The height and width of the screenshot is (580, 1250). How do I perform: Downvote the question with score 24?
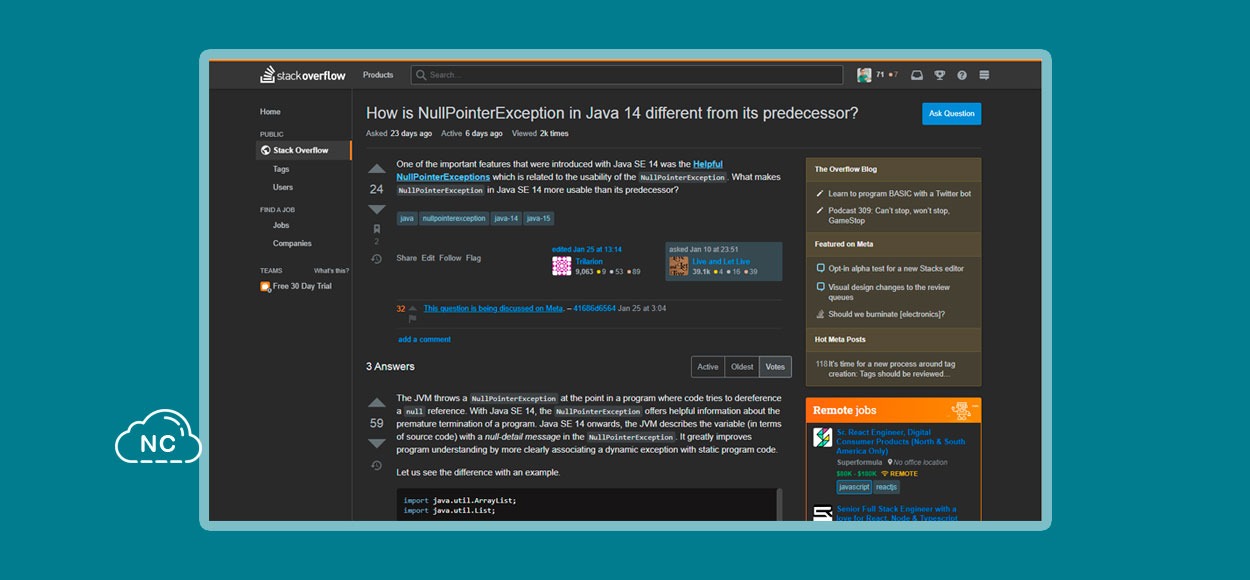pyautogui.click(x=376, y=209)
